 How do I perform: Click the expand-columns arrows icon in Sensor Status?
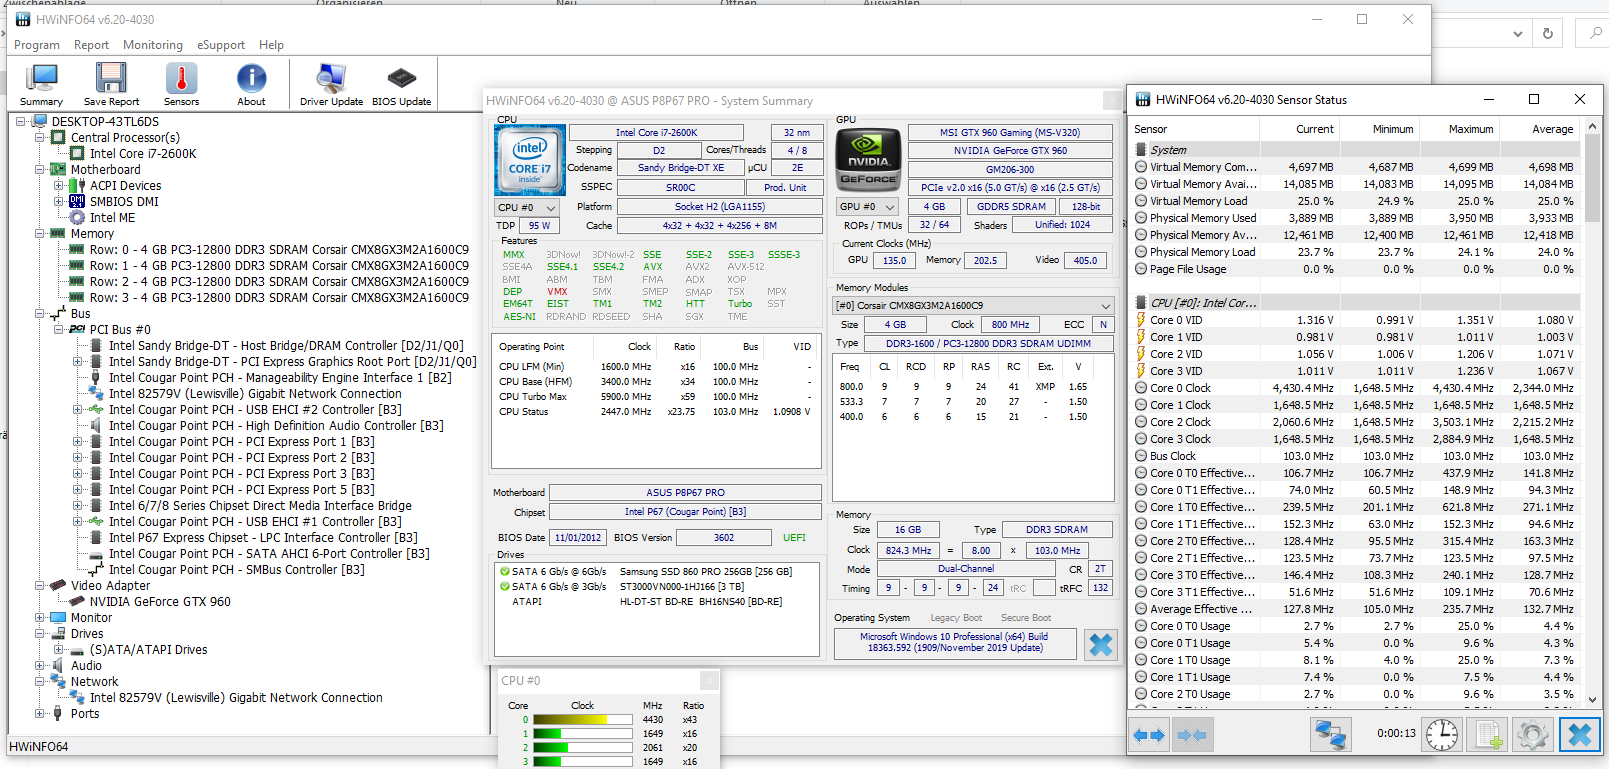[x=1149, y=735]
